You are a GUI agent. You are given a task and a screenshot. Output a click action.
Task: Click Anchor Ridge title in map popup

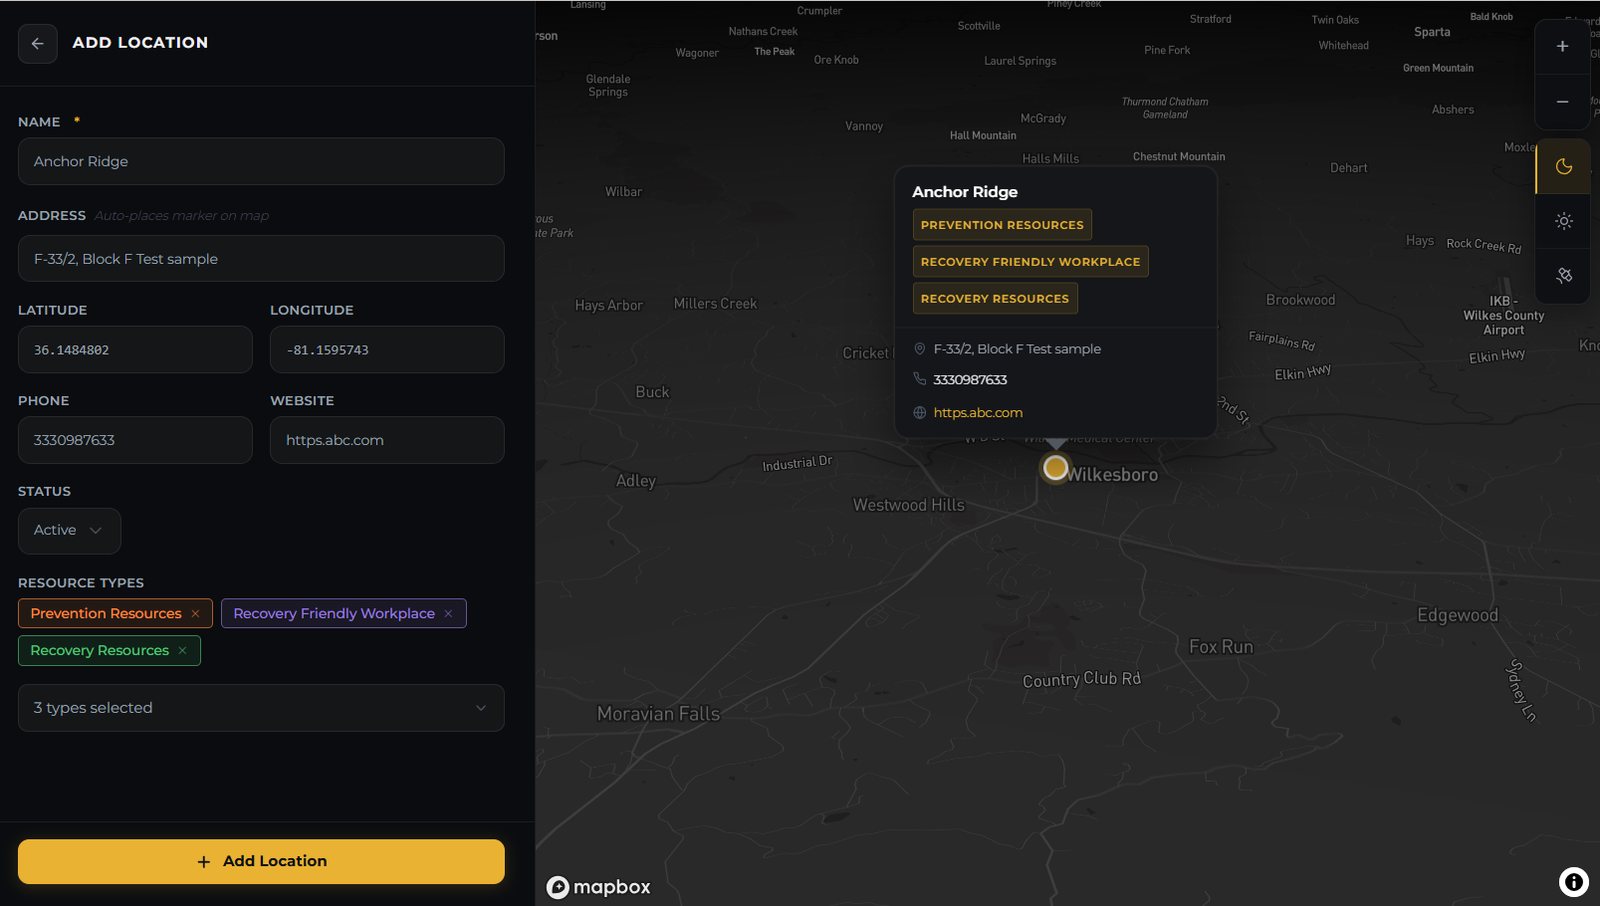pos(965,192)
